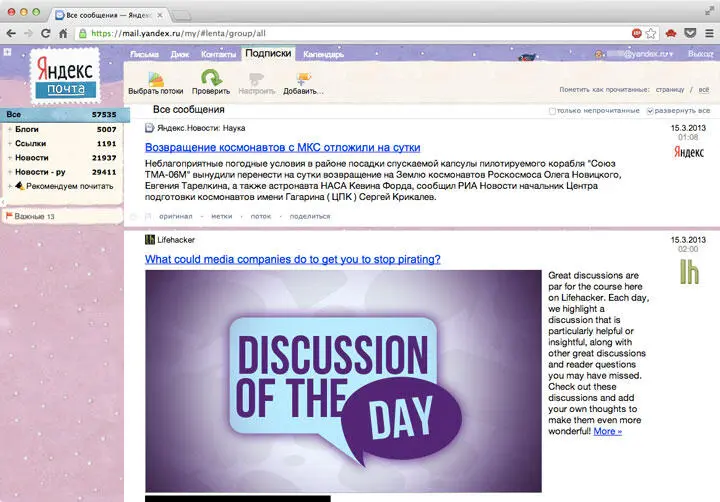720x502 pixels.
Task: Enter fullscreen with window expand arrows
Action: click(x=710, y=11)
